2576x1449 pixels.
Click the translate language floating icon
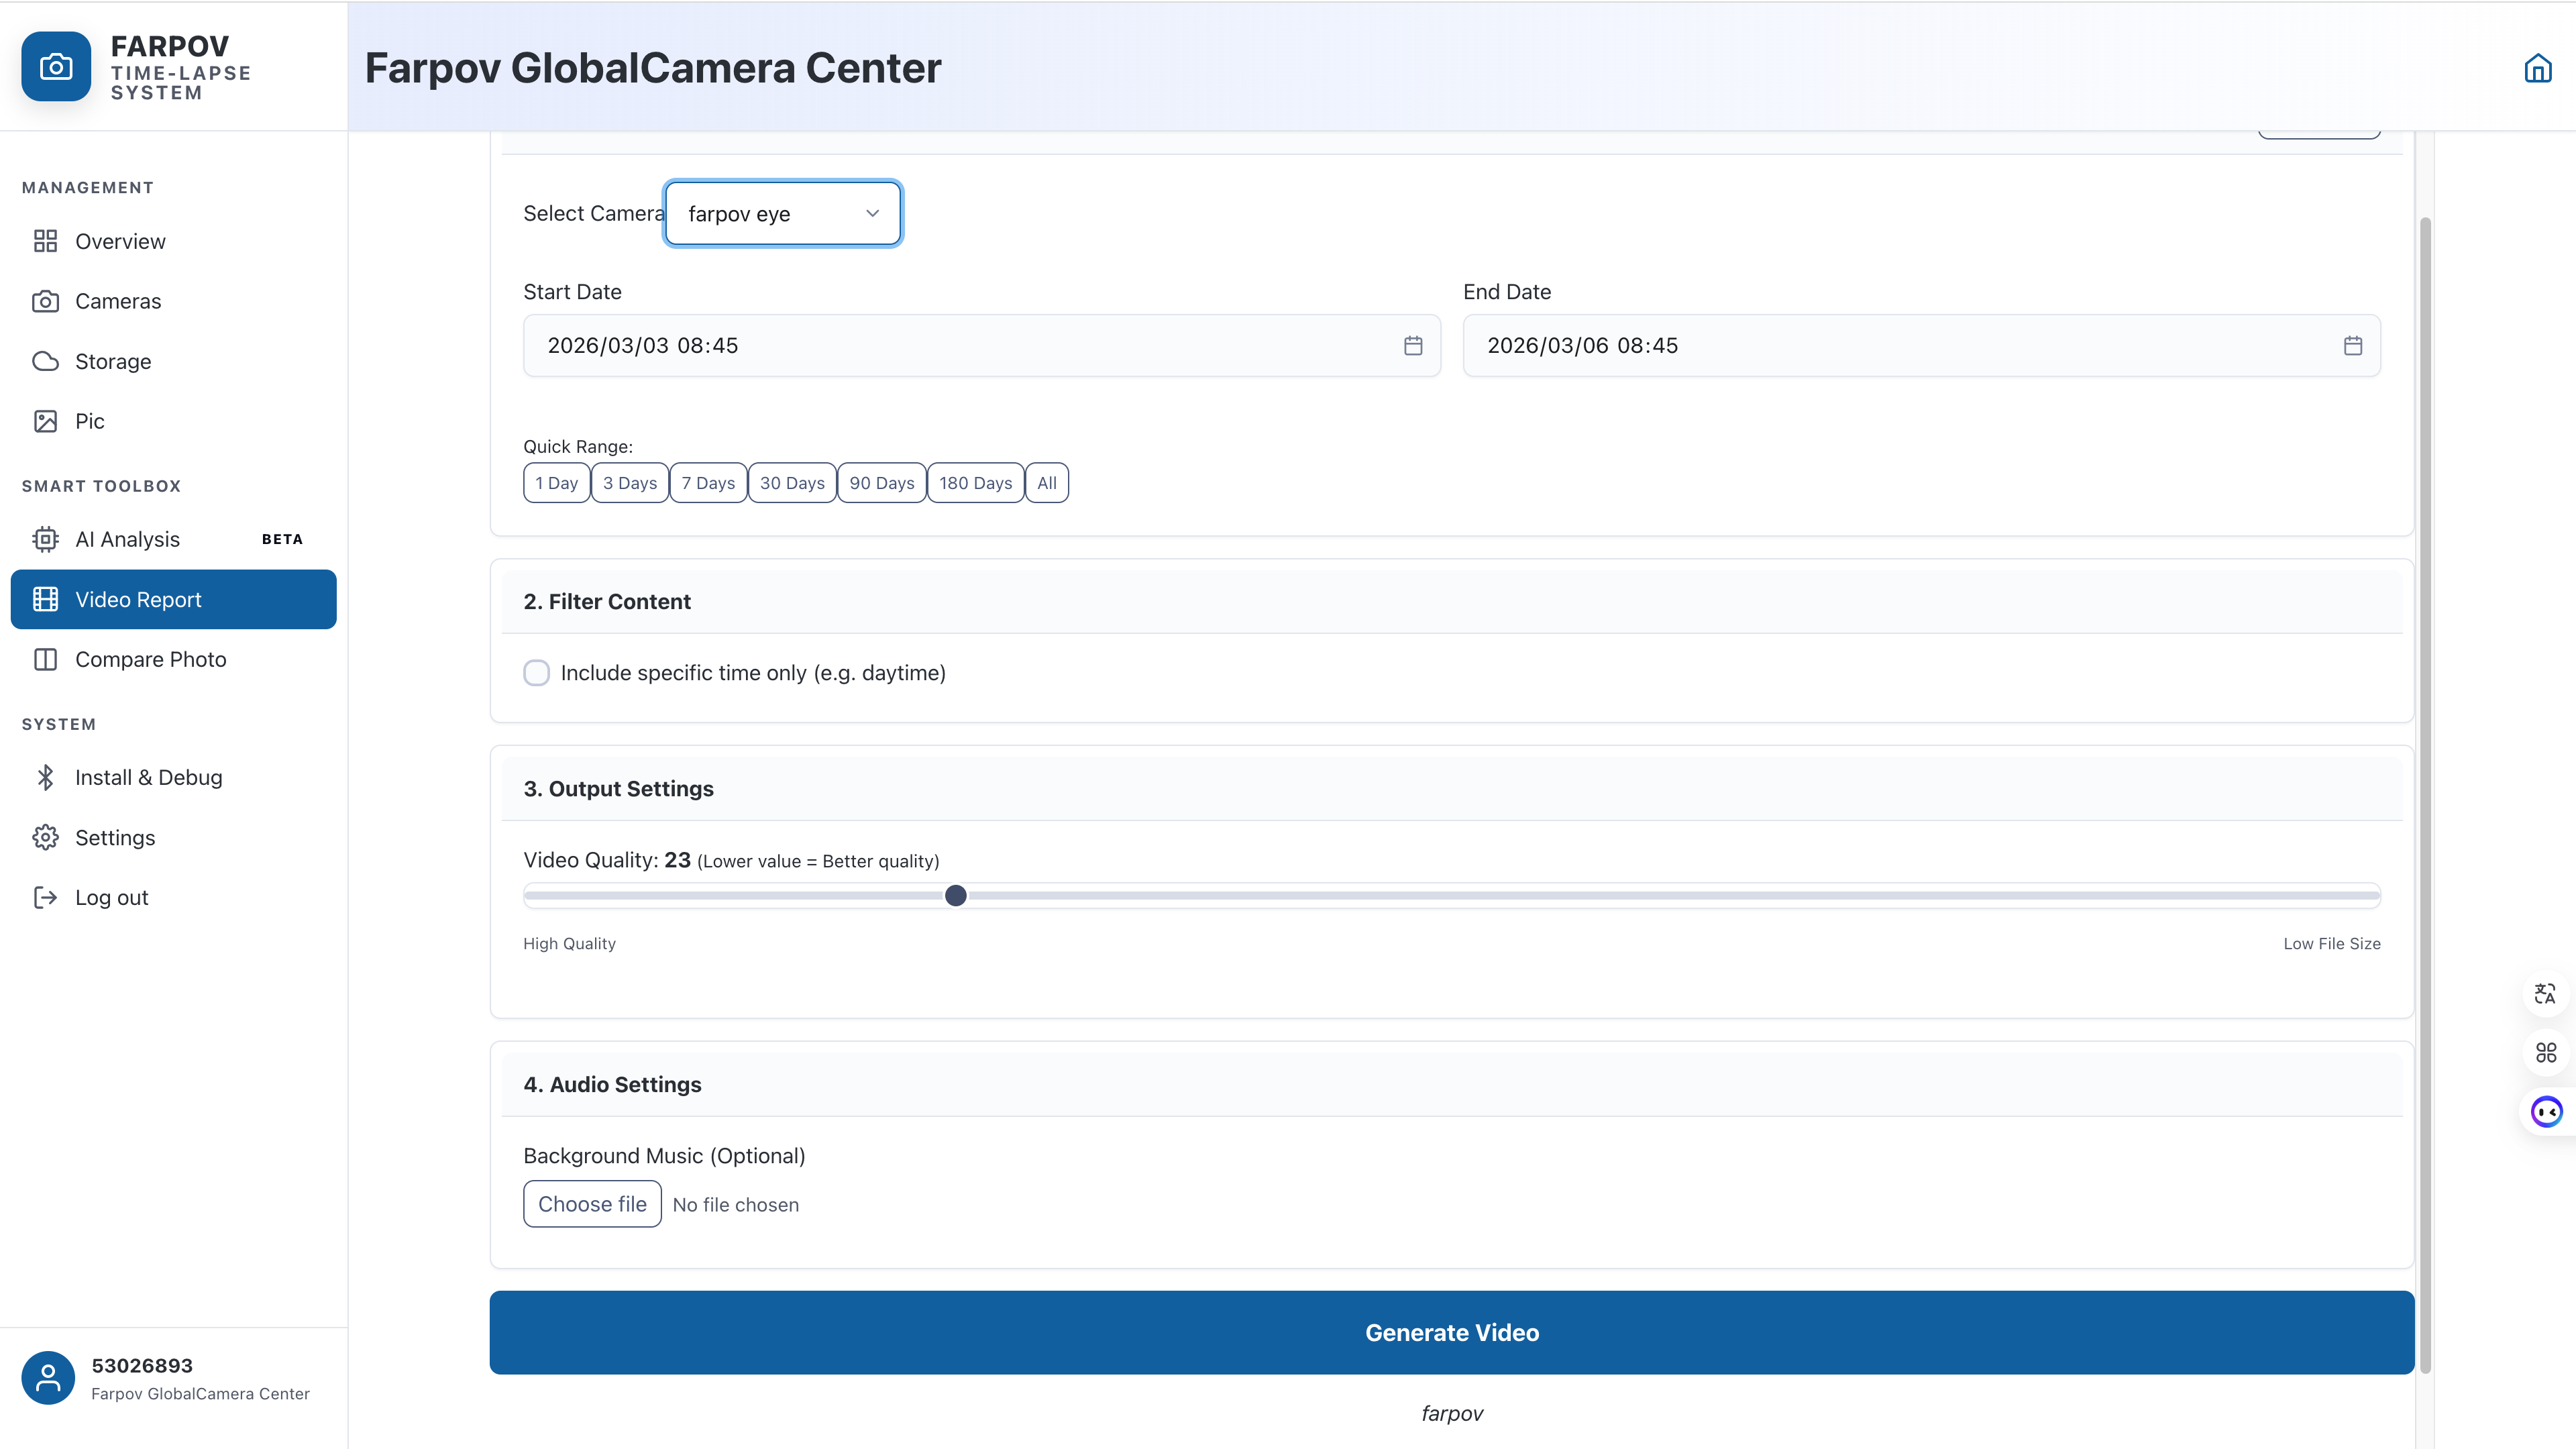[x=2545, y=993]
